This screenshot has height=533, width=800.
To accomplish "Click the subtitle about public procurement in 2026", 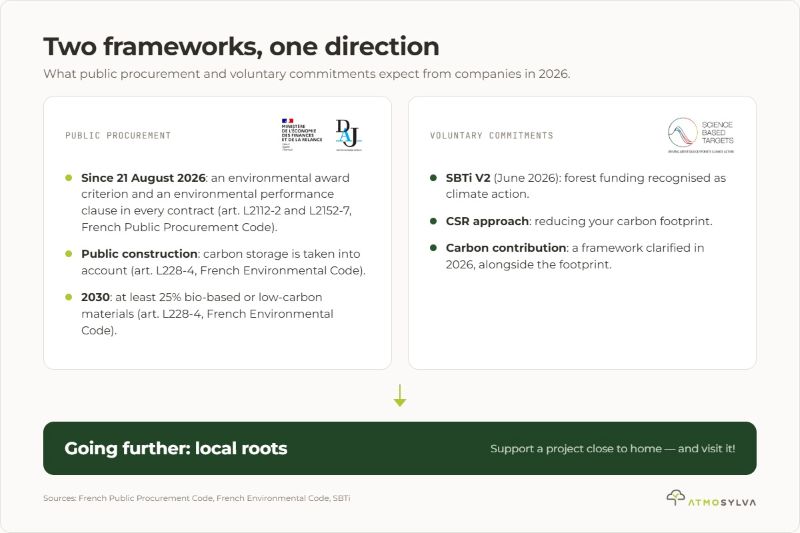I will [307, 74].
